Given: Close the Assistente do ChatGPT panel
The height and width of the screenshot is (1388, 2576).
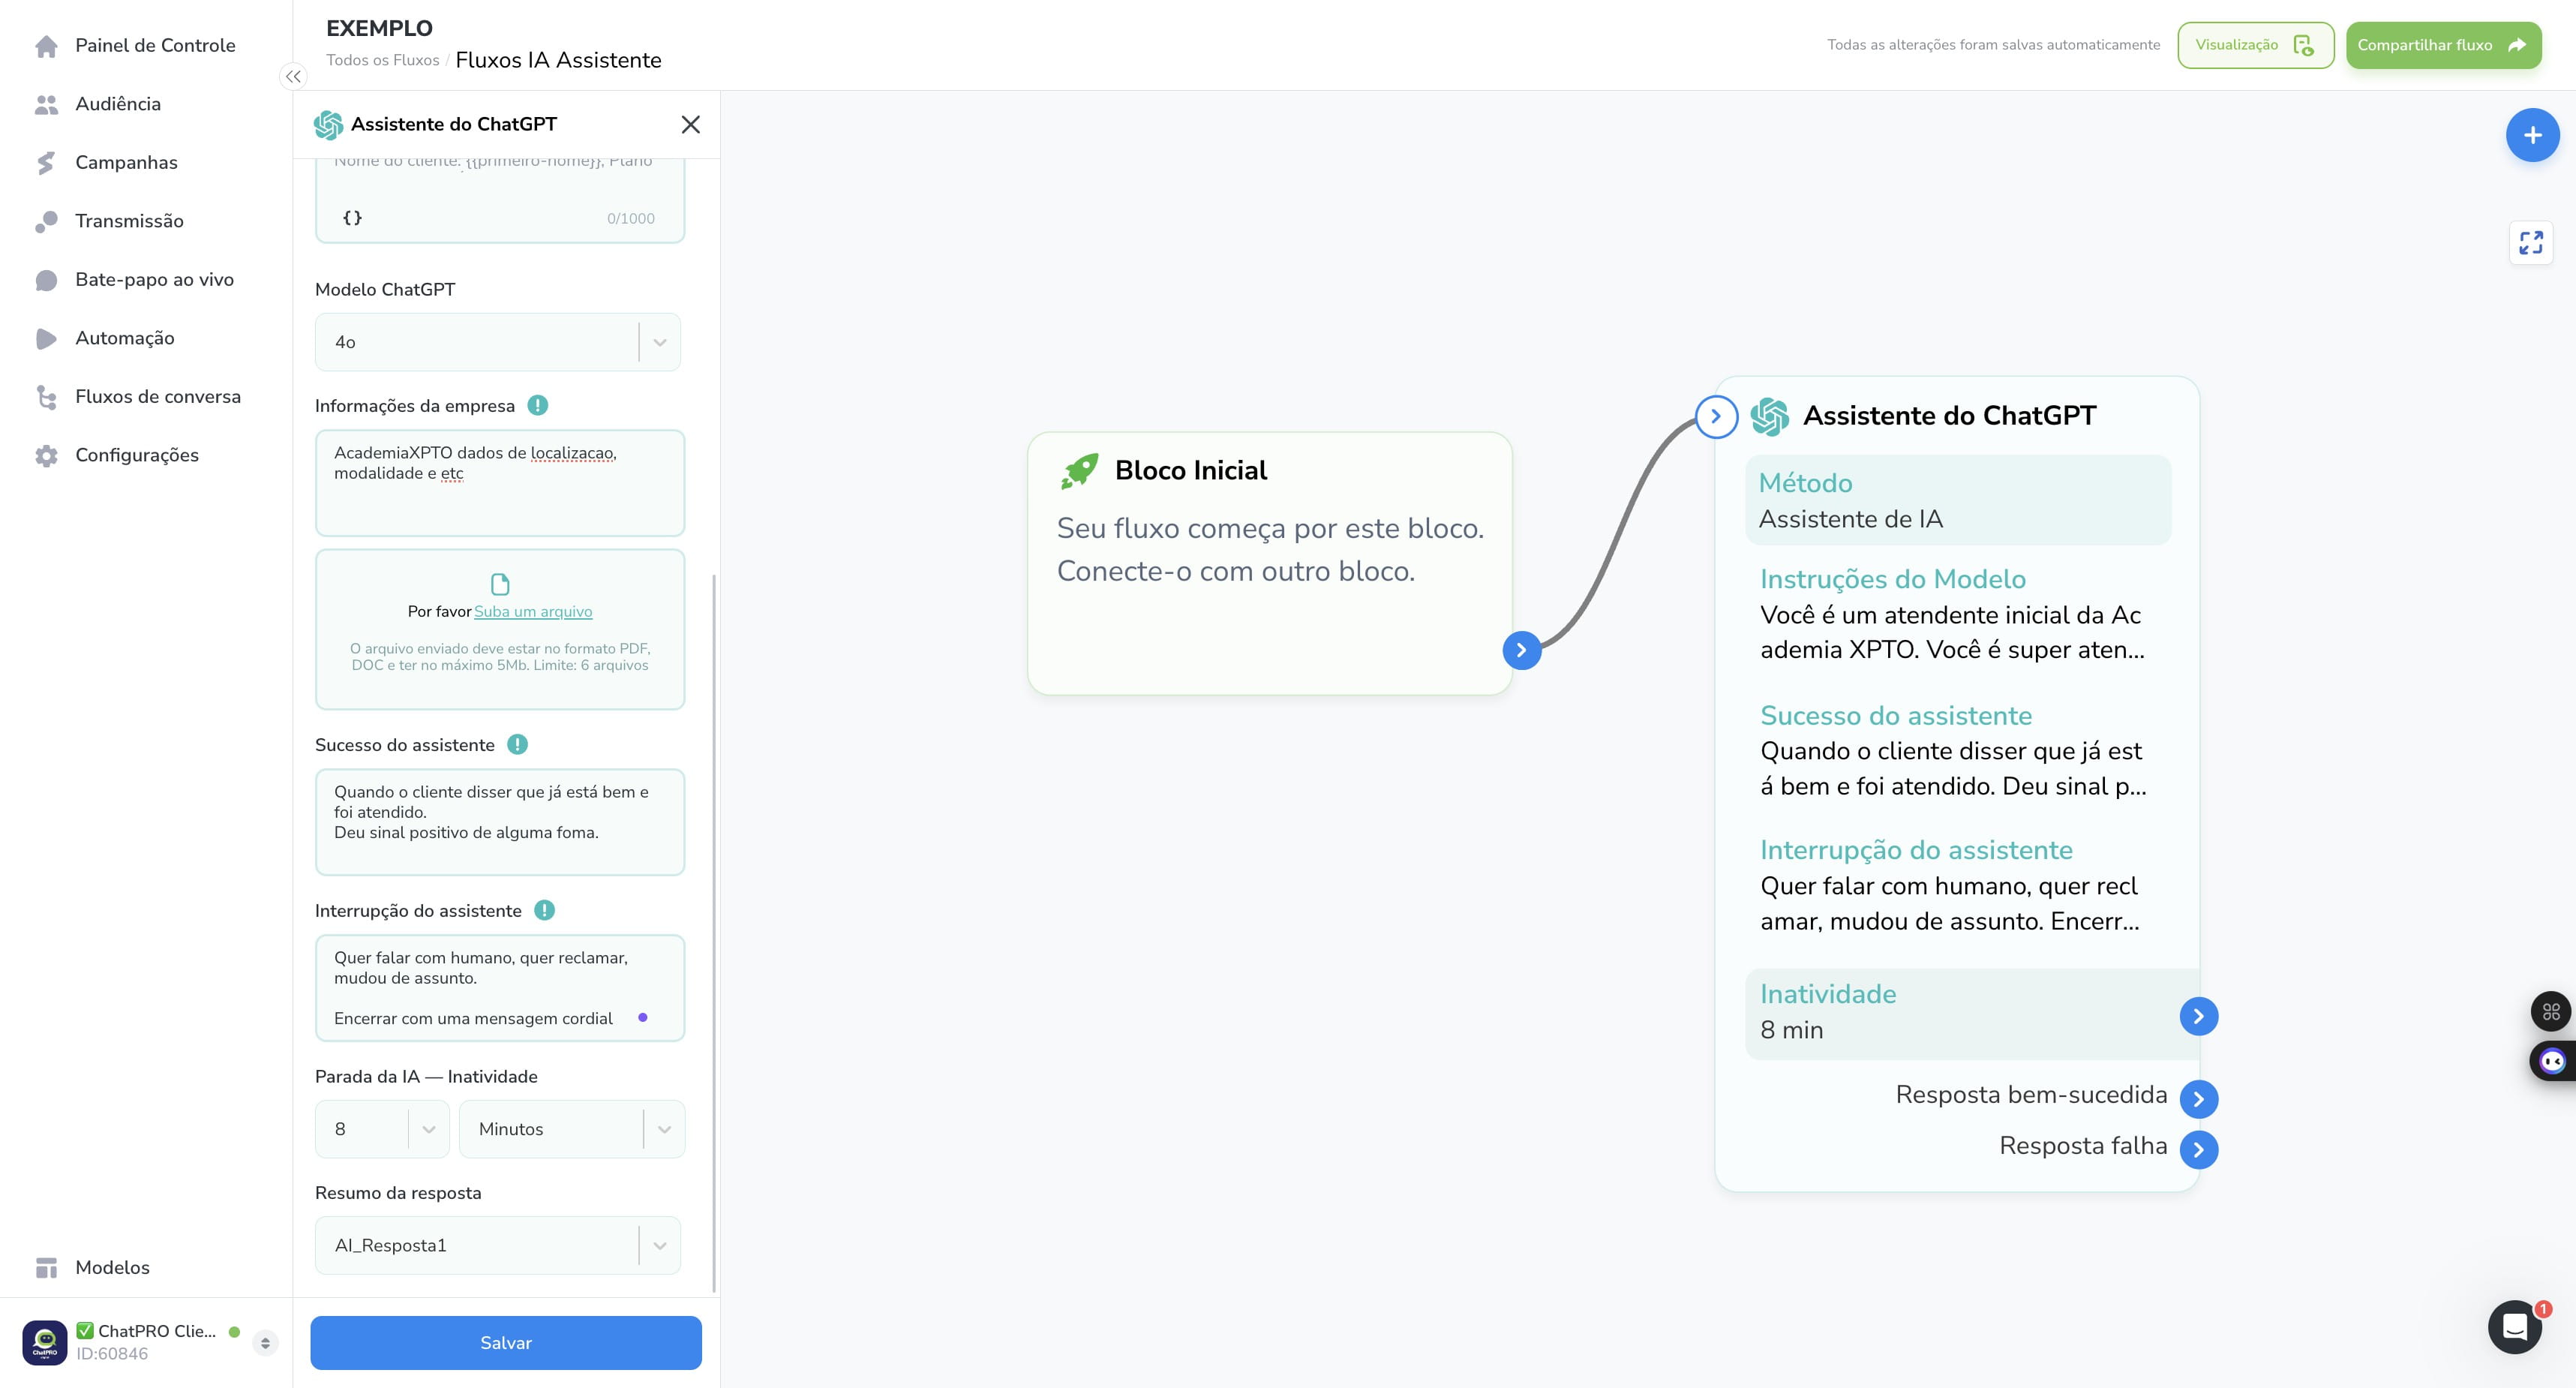Looking at the screenshot, I should pos(690,124).
